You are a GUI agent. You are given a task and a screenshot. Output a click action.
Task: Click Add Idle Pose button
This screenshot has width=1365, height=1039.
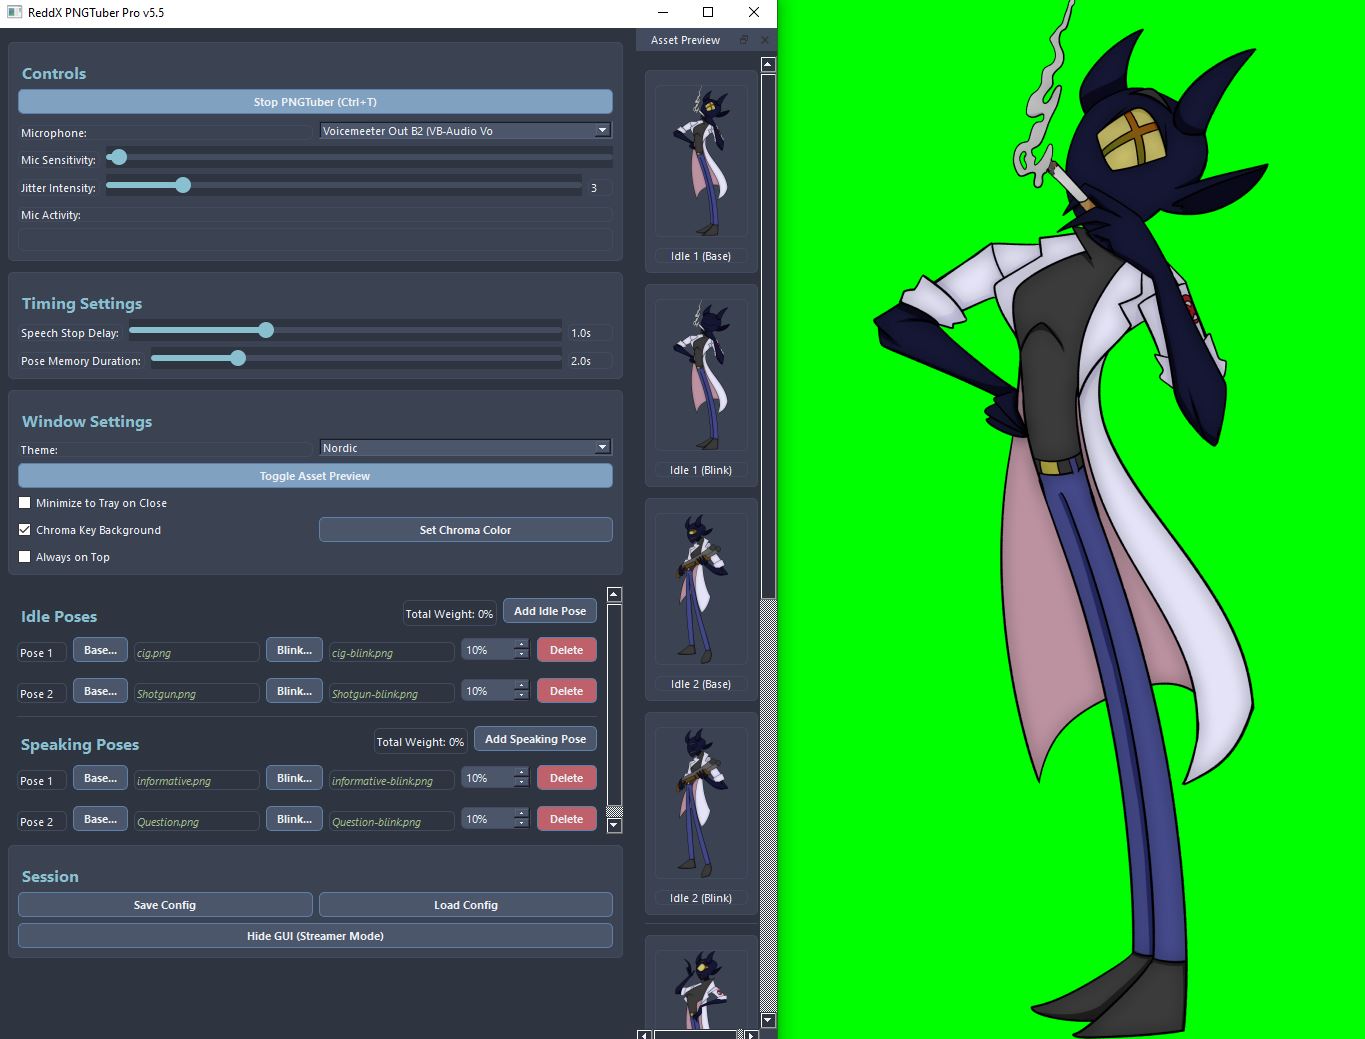point(550,611)
